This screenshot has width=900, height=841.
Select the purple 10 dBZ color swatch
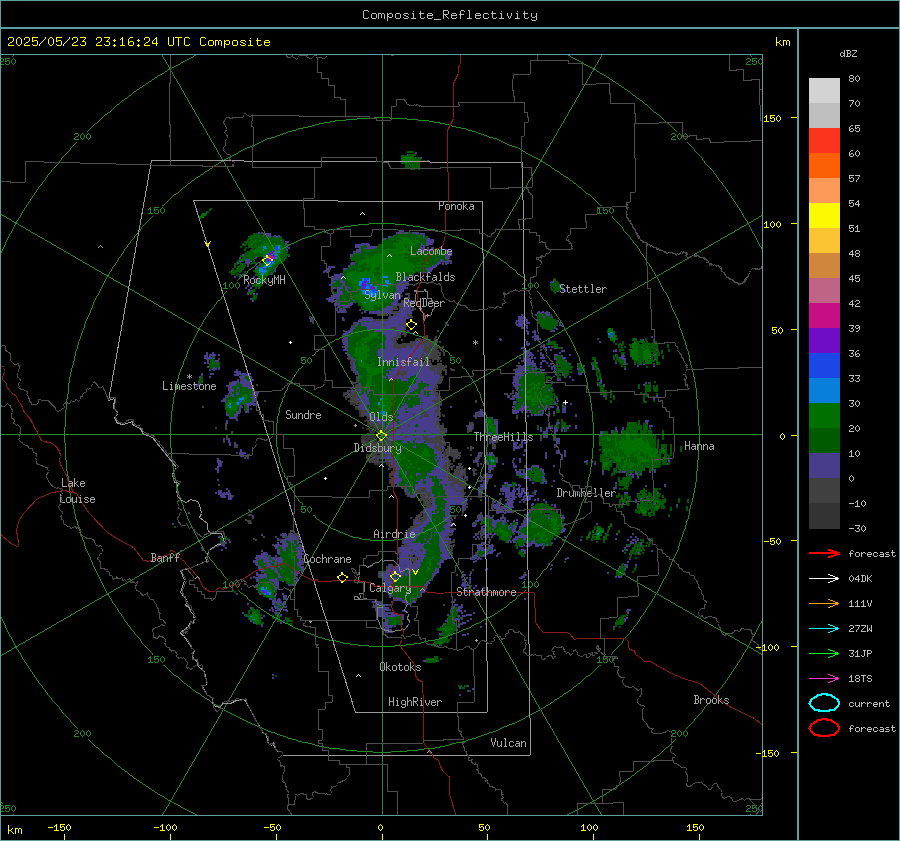824,465
